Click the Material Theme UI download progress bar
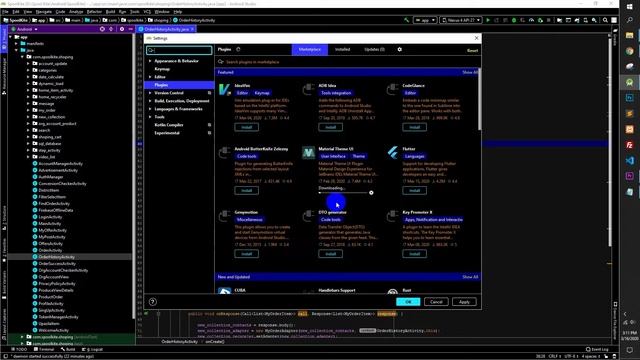 [x=343, y=193]
